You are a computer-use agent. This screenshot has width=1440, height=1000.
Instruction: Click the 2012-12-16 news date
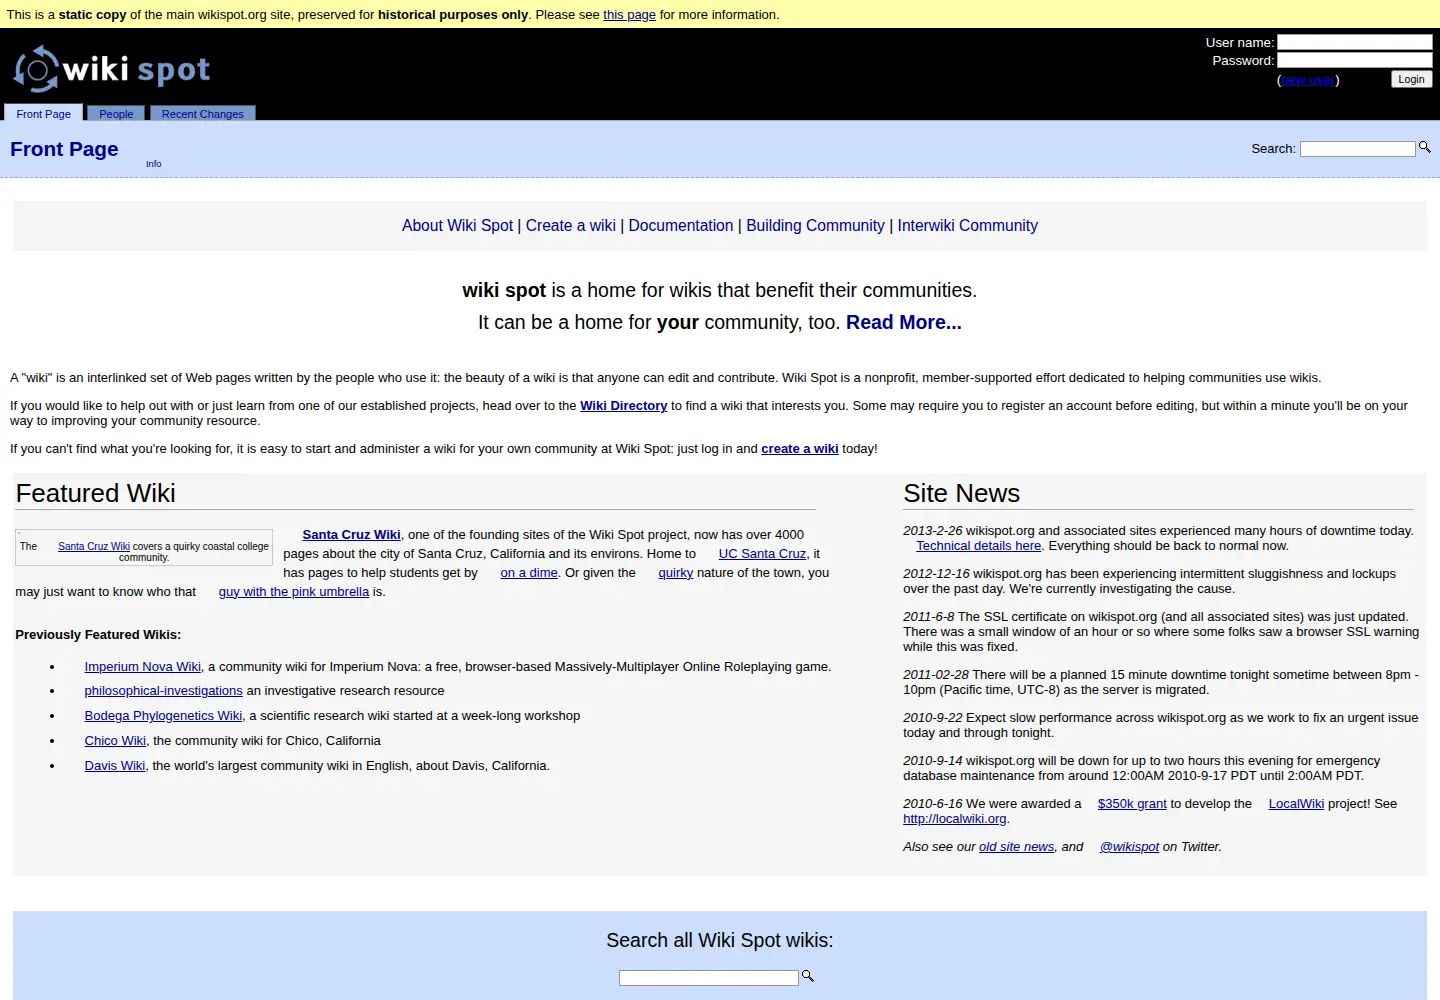coord(936,574)
